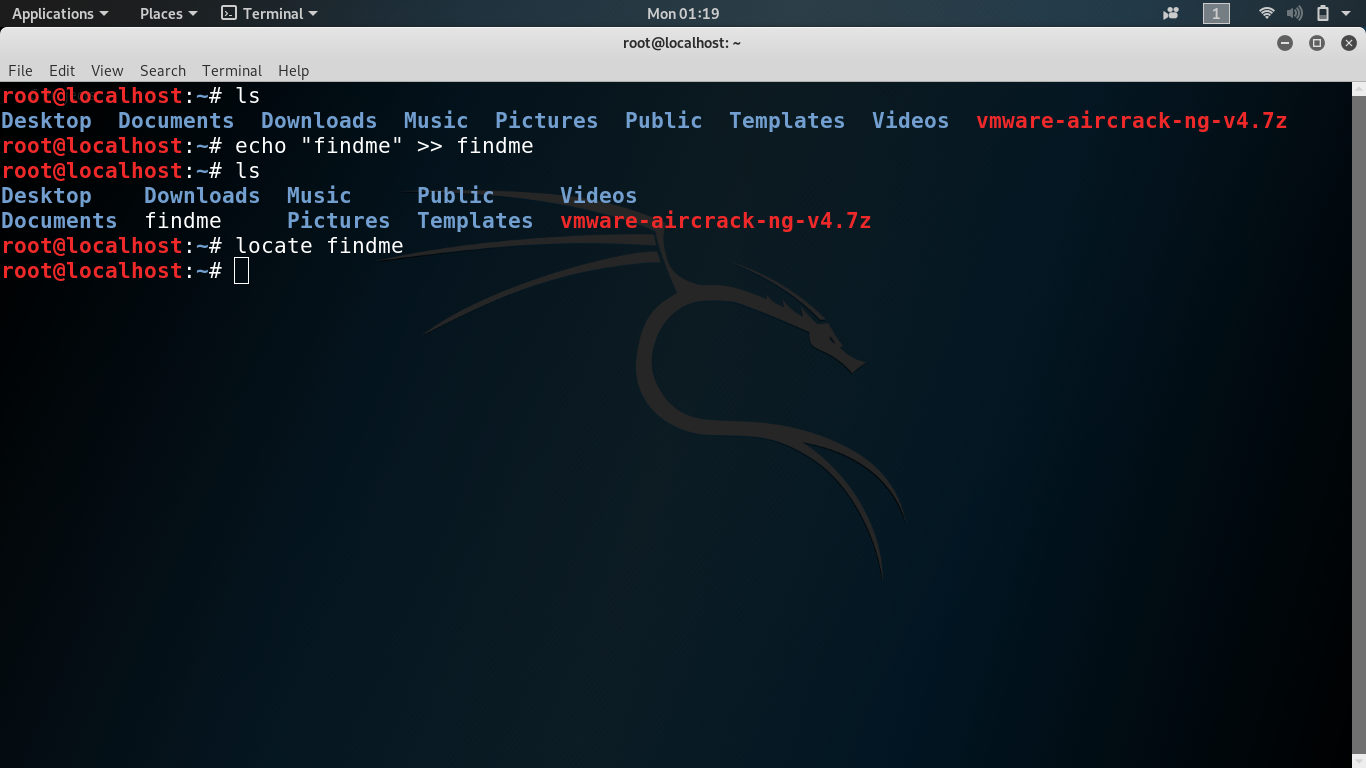Click 'Videos' in second ls output
This screenshot has width=1366, height=768.
[x=598, y=196]
